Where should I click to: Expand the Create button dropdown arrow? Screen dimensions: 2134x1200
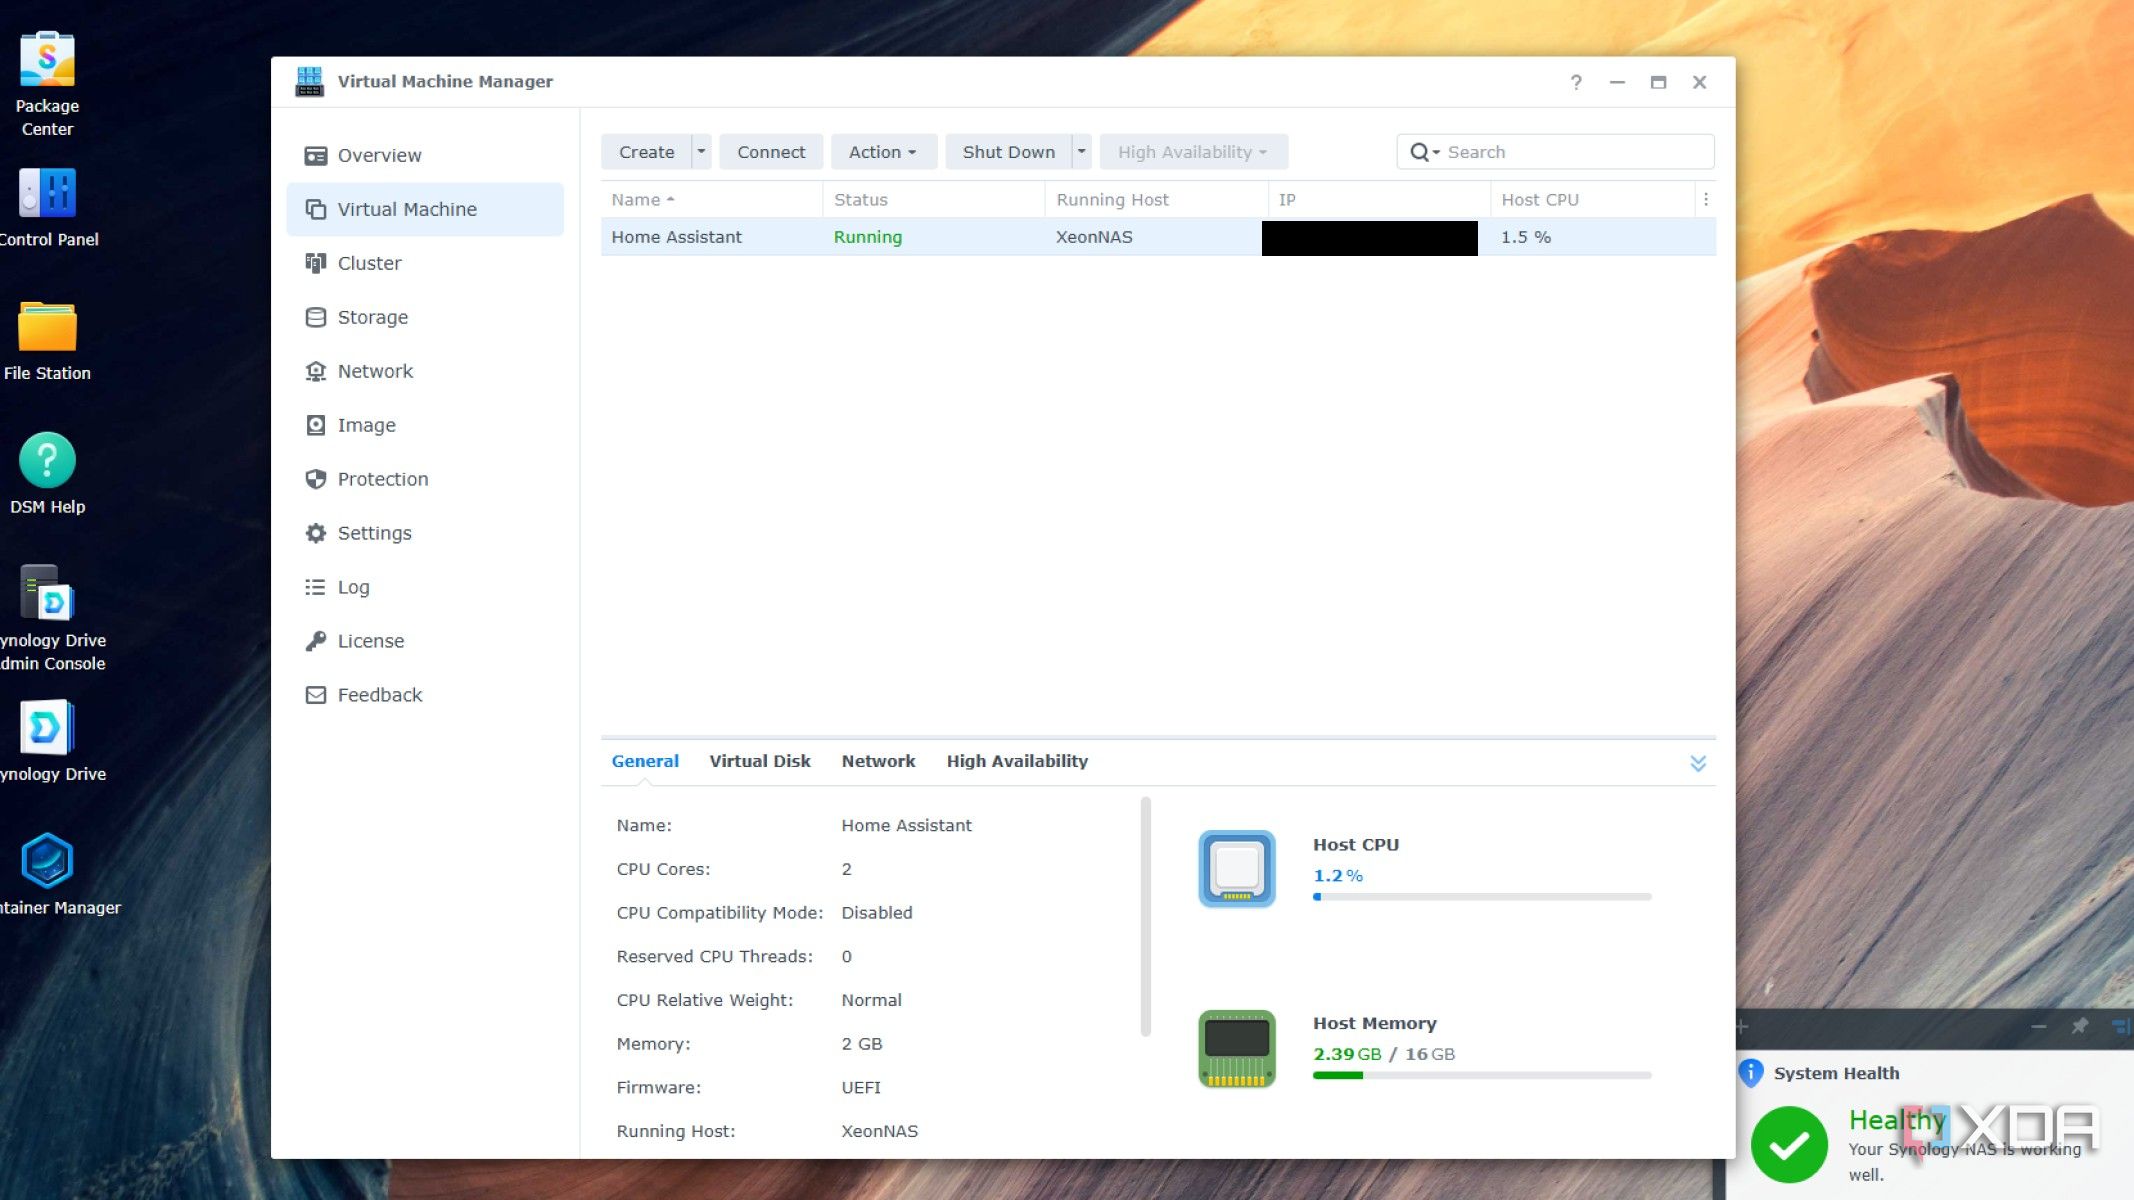pyautogui.click(x=700, y=151)
